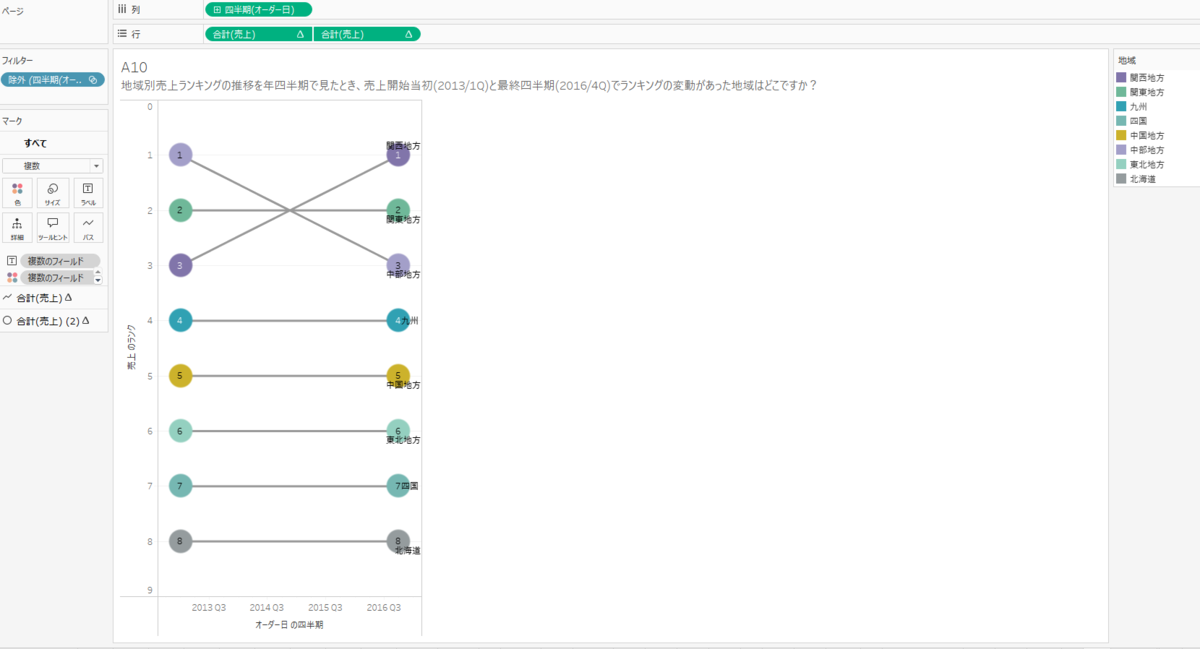Viewport: 1200px width, 649px height.
Task: Open the Path (パス) property on Marks card
Action: point(88,227)
